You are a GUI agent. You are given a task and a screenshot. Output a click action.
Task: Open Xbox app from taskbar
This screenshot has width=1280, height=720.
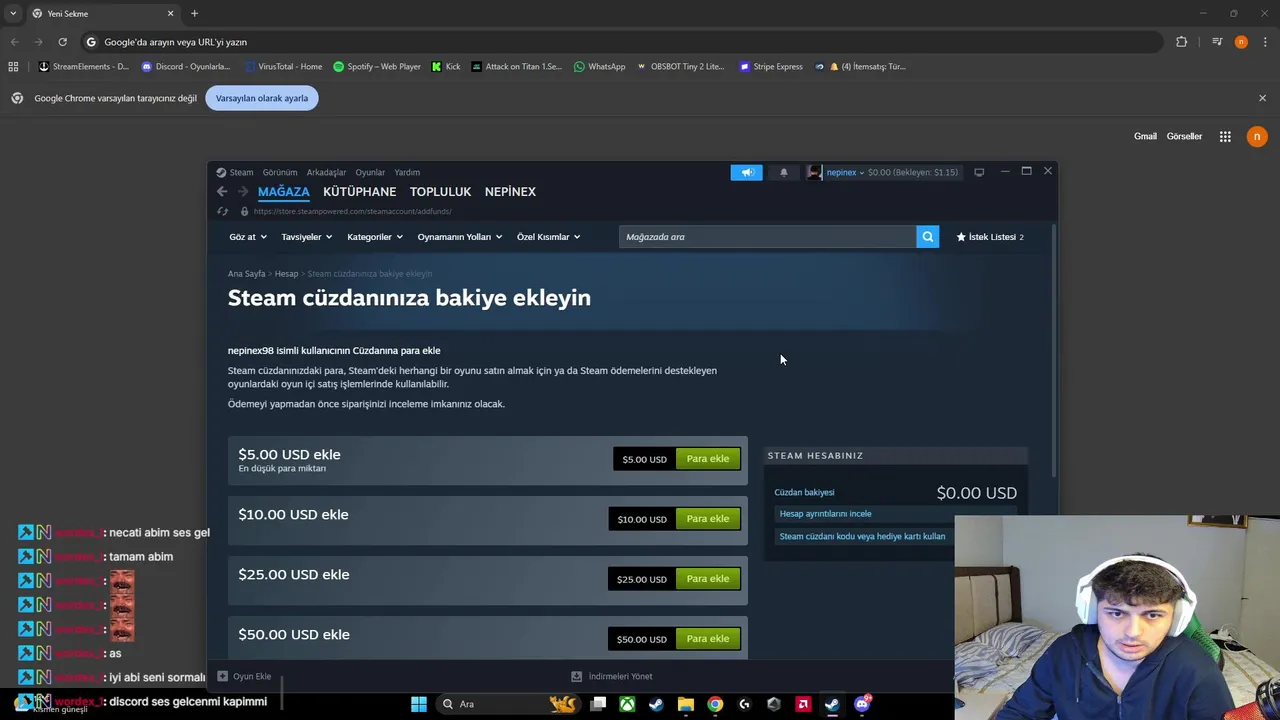click(x=627, y=704)
